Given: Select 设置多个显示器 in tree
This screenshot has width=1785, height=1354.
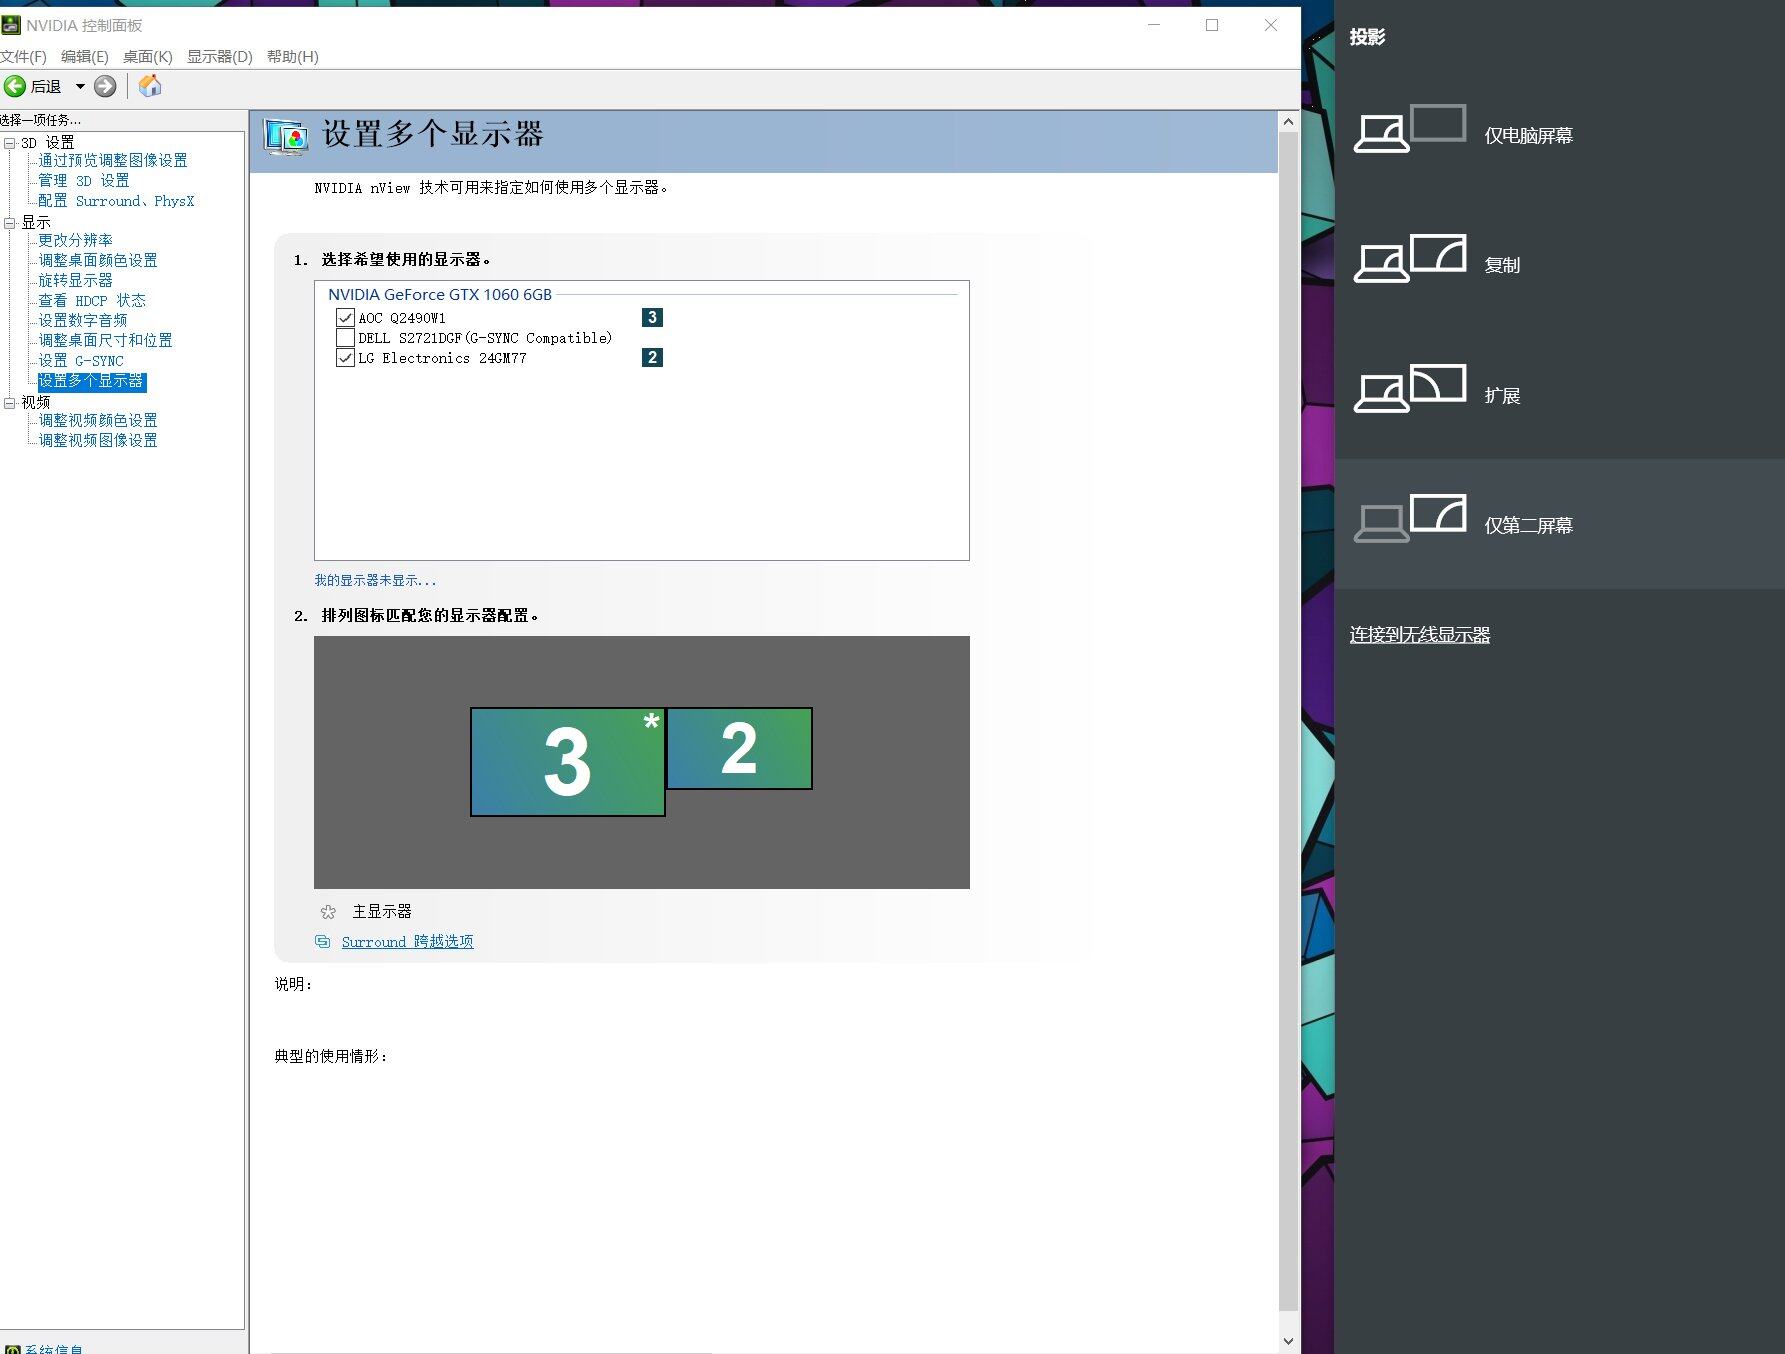Looking at the screenshot, I should click(x=91, y=381).
